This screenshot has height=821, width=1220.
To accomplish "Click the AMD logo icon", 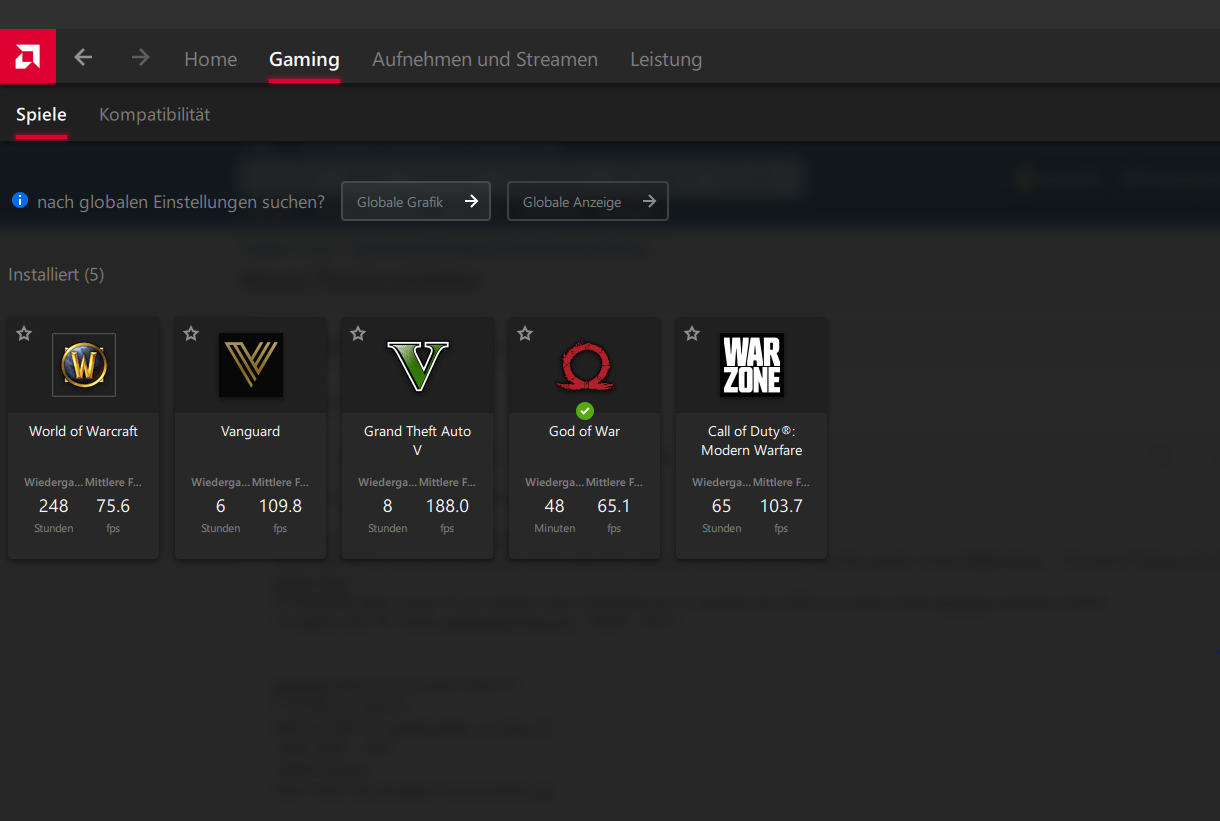I will (x=27, y=58).
